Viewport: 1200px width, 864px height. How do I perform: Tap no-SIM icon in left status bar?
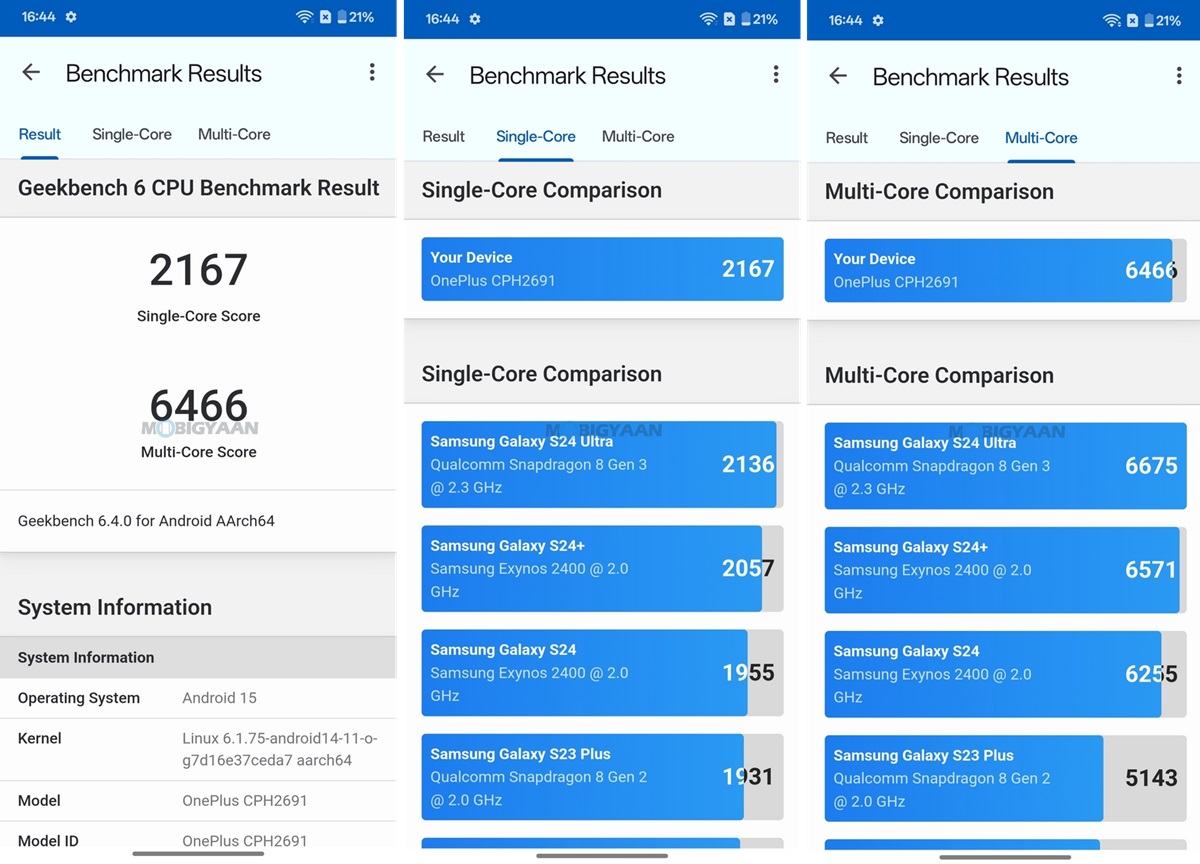tap(326, 17)
